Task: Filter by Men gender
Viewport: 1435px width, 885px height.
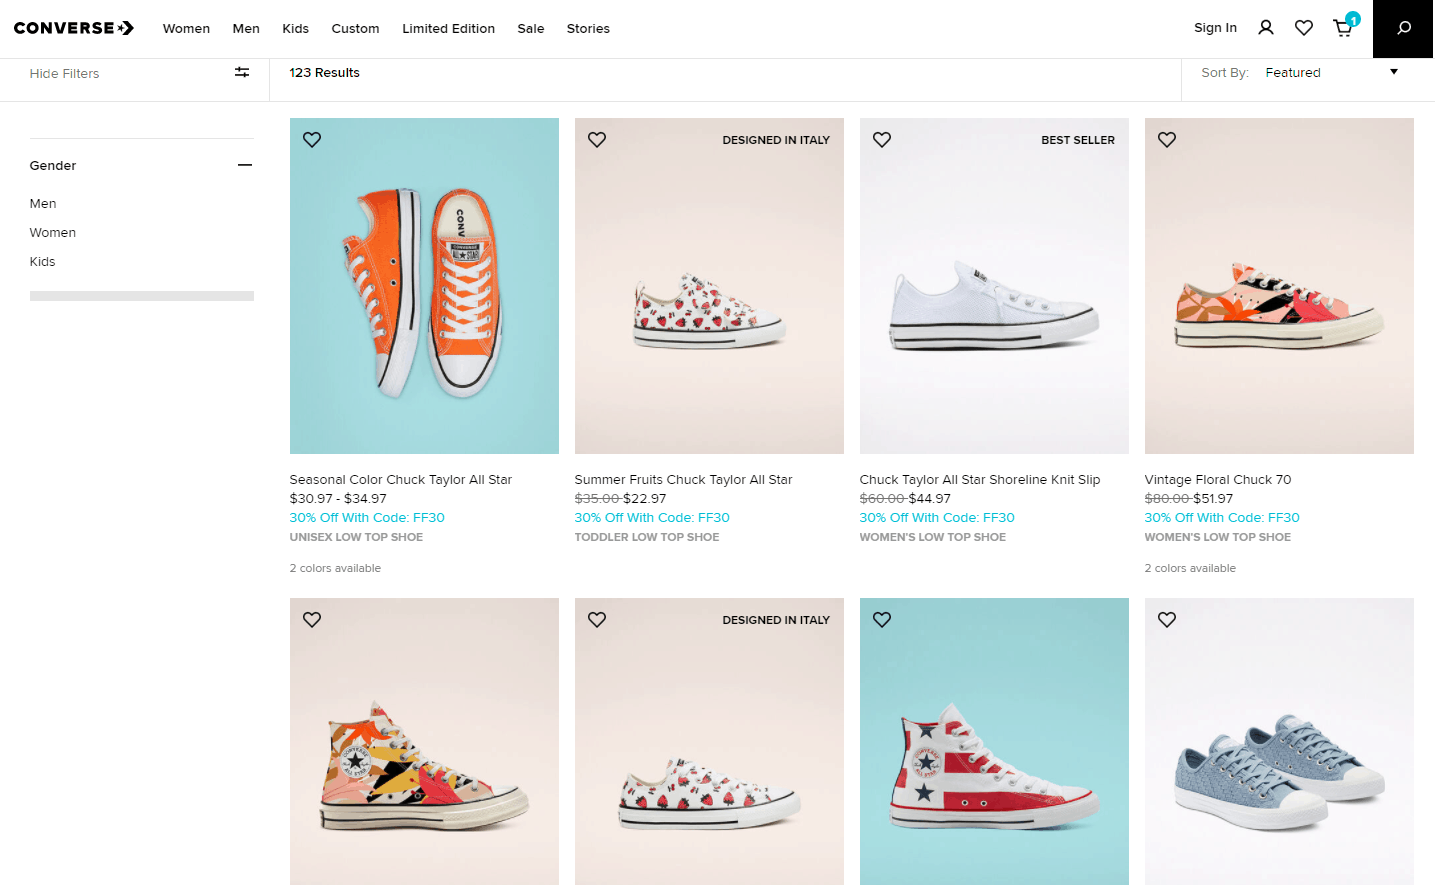Action: [43, 203]
